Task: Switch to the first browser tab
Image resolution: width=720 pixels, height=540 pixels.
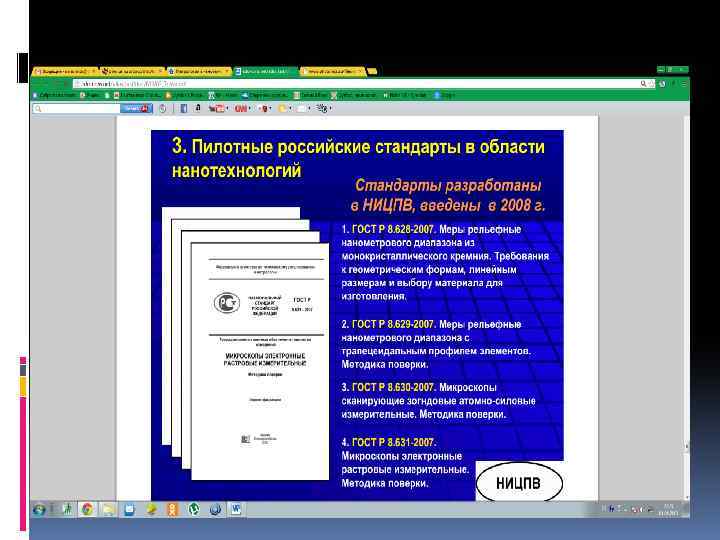Action: click(63, 71)
